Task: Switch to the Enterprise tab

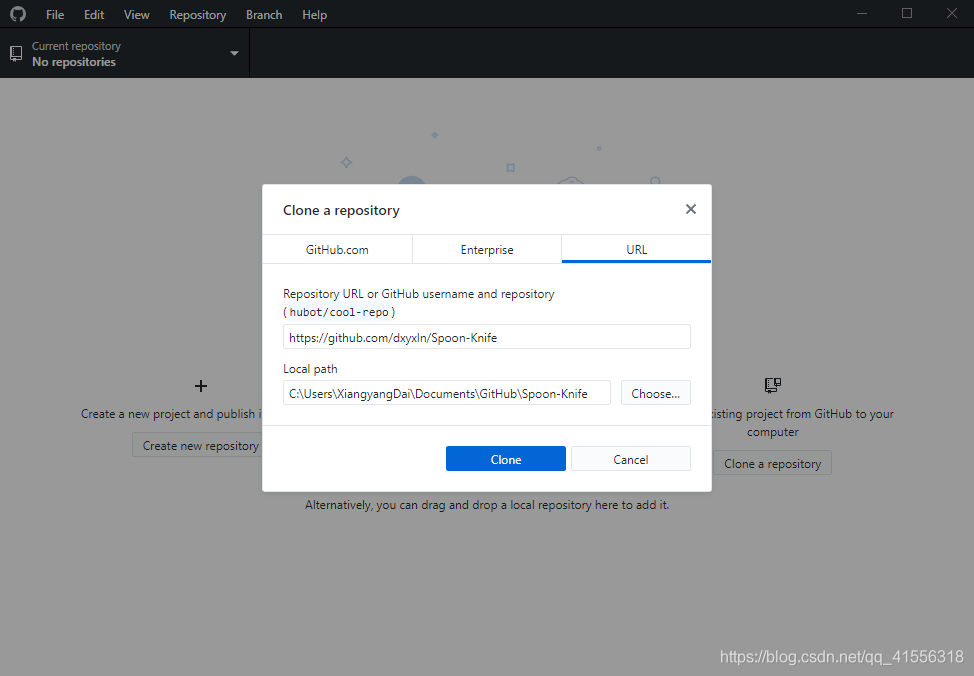Action: [x=487, y=249]
